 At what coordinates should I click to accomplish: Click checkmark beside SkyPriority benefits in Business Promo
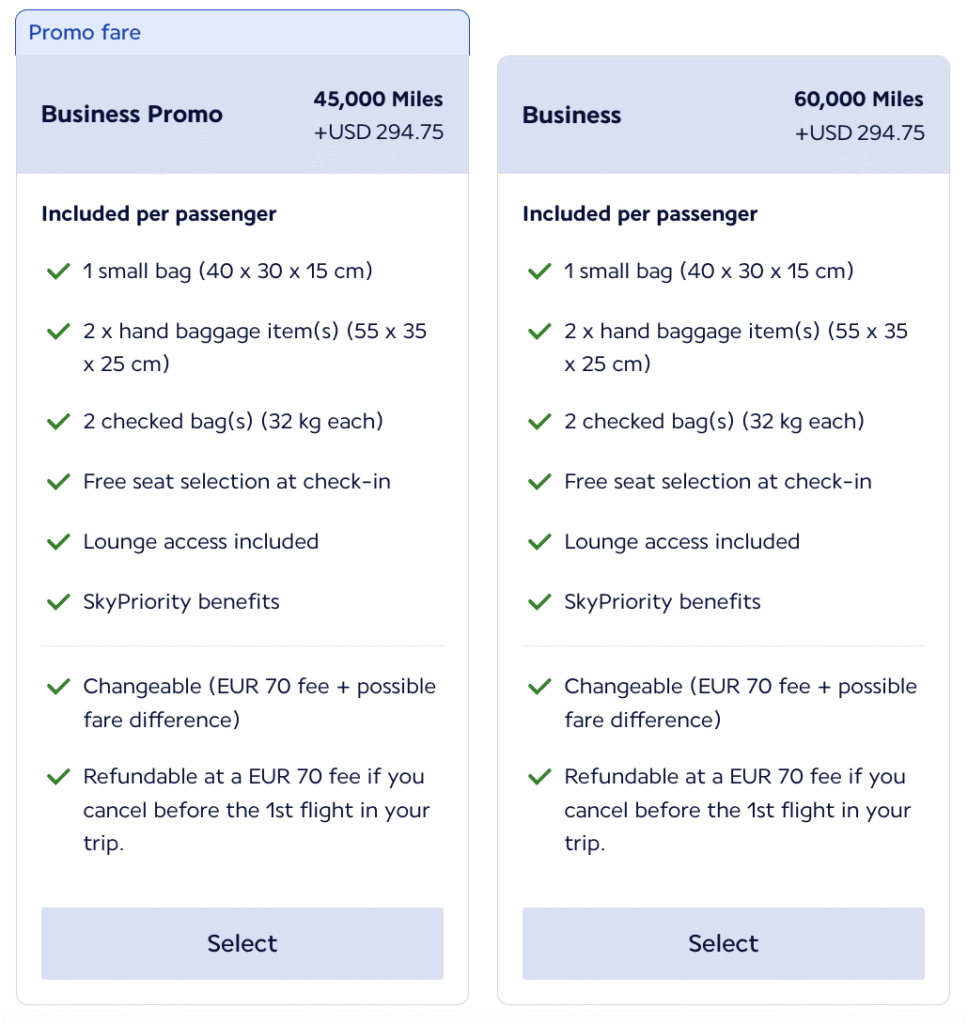click(58, 602)
